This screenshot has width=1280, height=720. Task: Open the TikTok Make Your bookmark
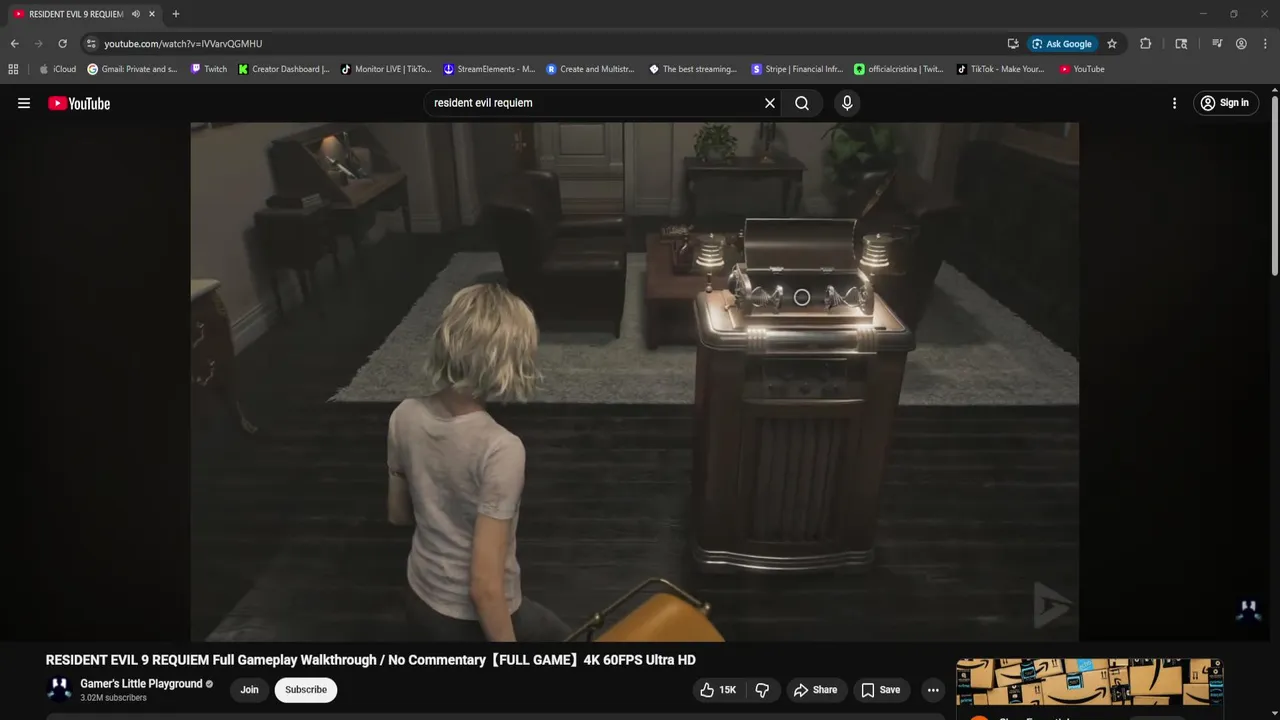[1001, 69]
